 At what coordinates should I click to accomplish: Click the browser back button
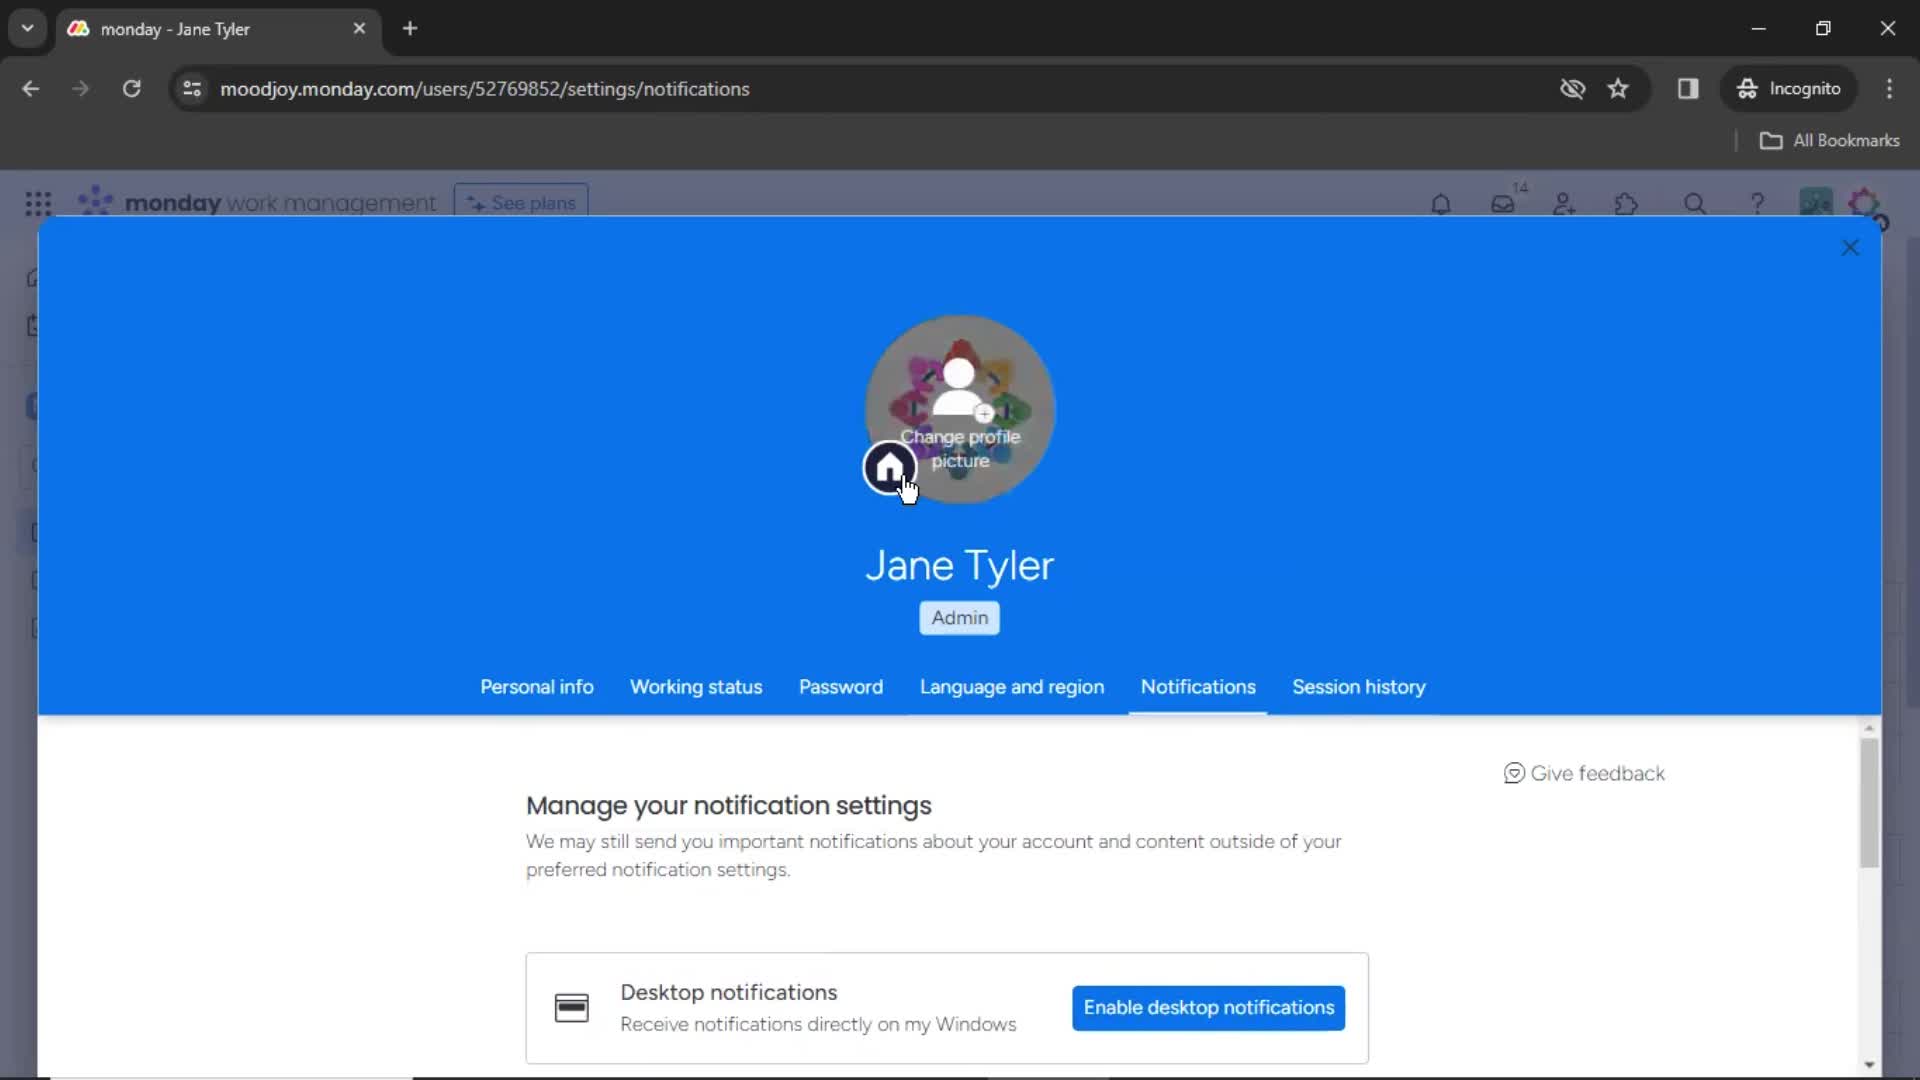pos(31,89)
